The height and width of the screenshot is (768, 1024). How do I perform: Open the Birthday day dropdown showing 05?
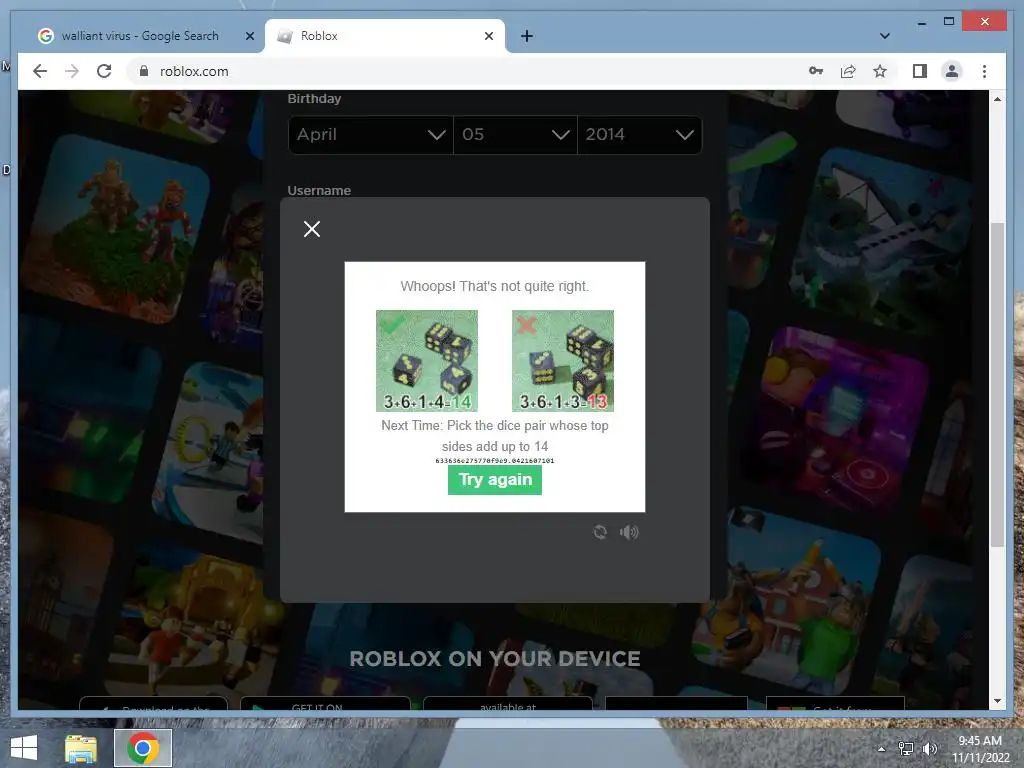tap(515, 135)
